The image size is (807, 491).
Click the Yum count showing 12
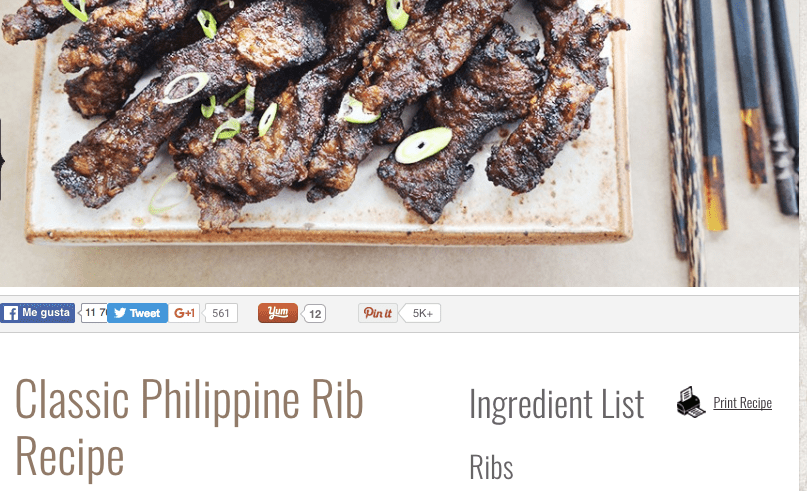click(314, 313)
